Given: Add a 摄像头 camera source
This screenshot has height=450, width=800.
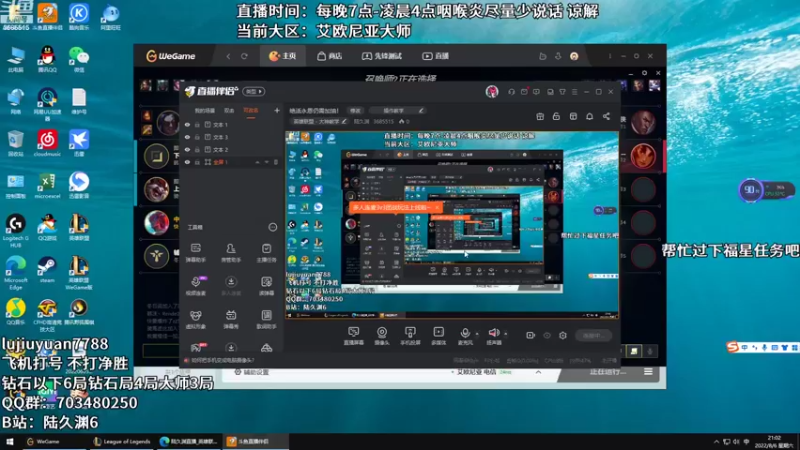Looking at the screenshot, I should [382, 336].
